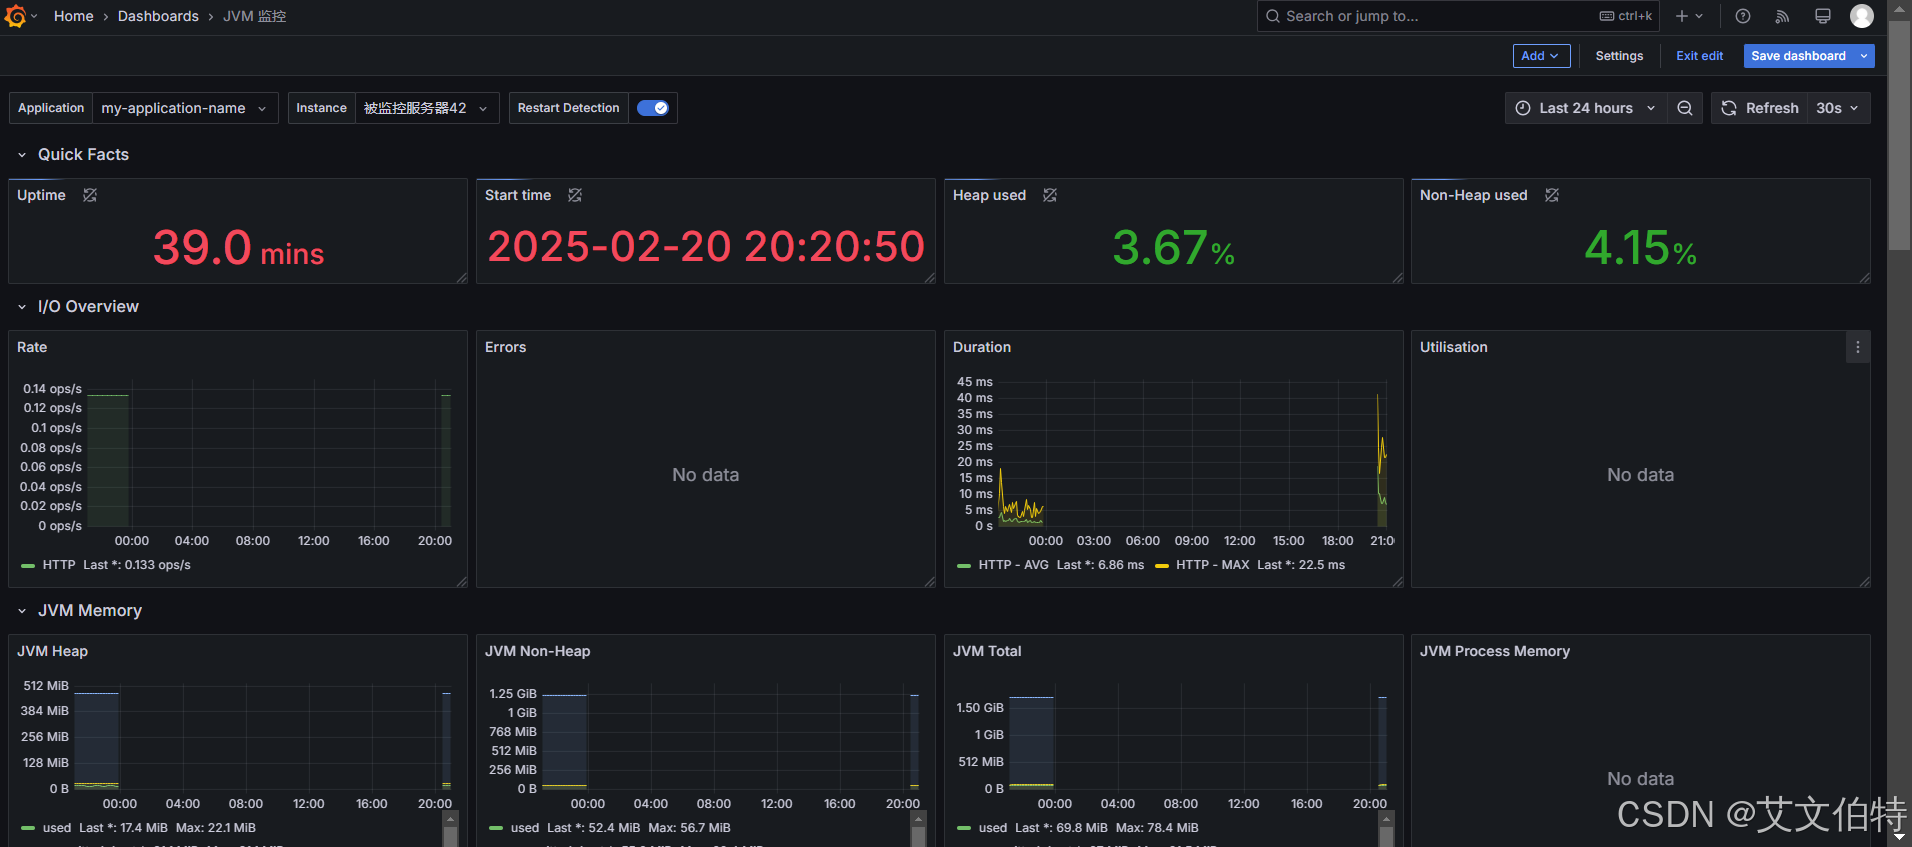Screen dimensions: 1912x847
Task: Click the 39.0 mins uptime value
Action: click(238, 248)
